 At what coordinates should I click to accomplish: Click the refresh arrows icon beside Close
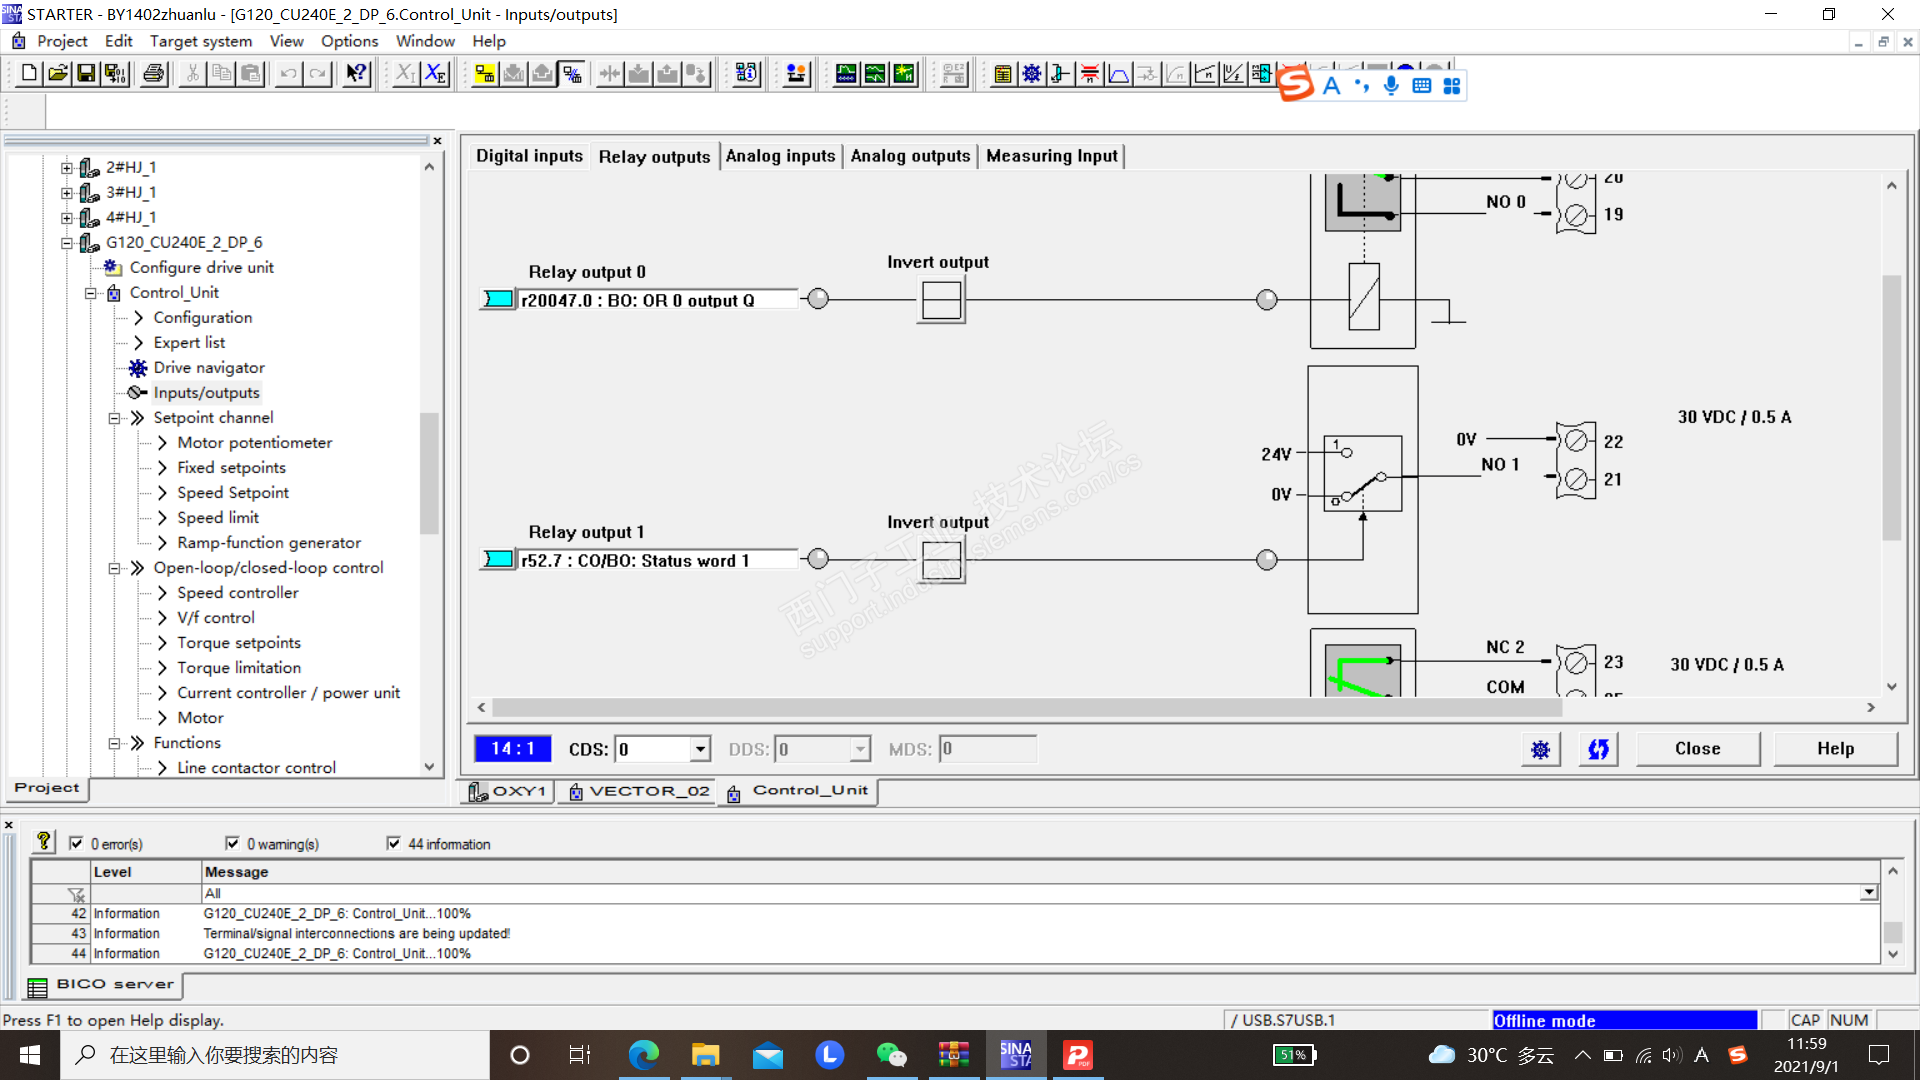1598,749
